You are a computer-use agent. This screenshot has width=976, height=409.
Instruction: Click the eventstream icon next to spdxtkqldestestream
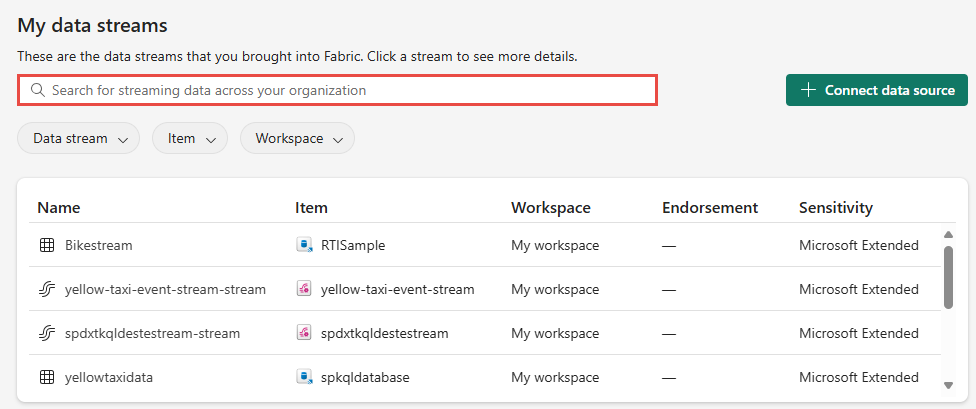304,333
